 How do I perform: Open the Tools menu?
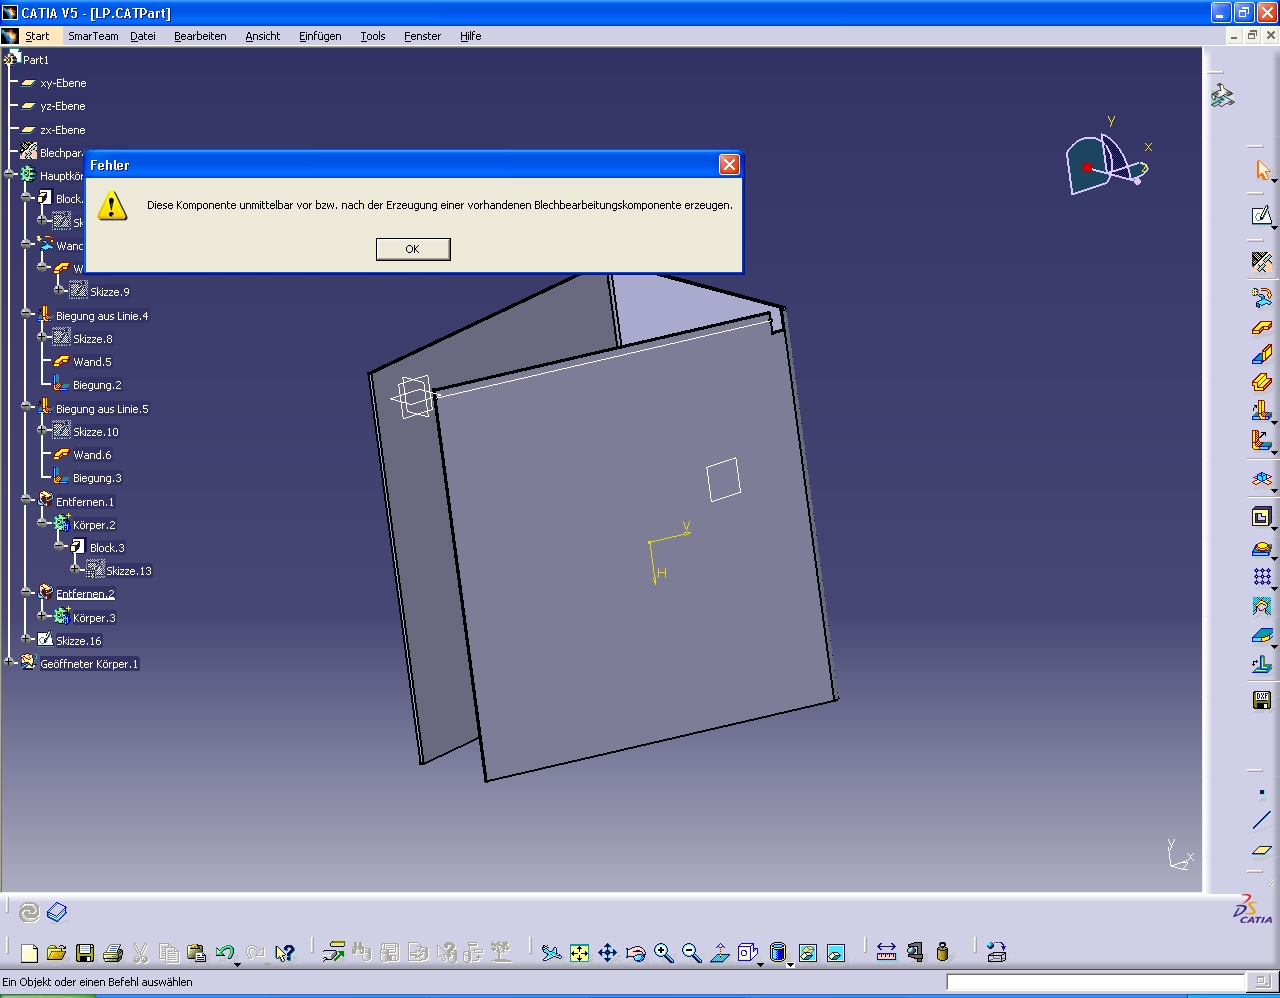coord(373,36)
